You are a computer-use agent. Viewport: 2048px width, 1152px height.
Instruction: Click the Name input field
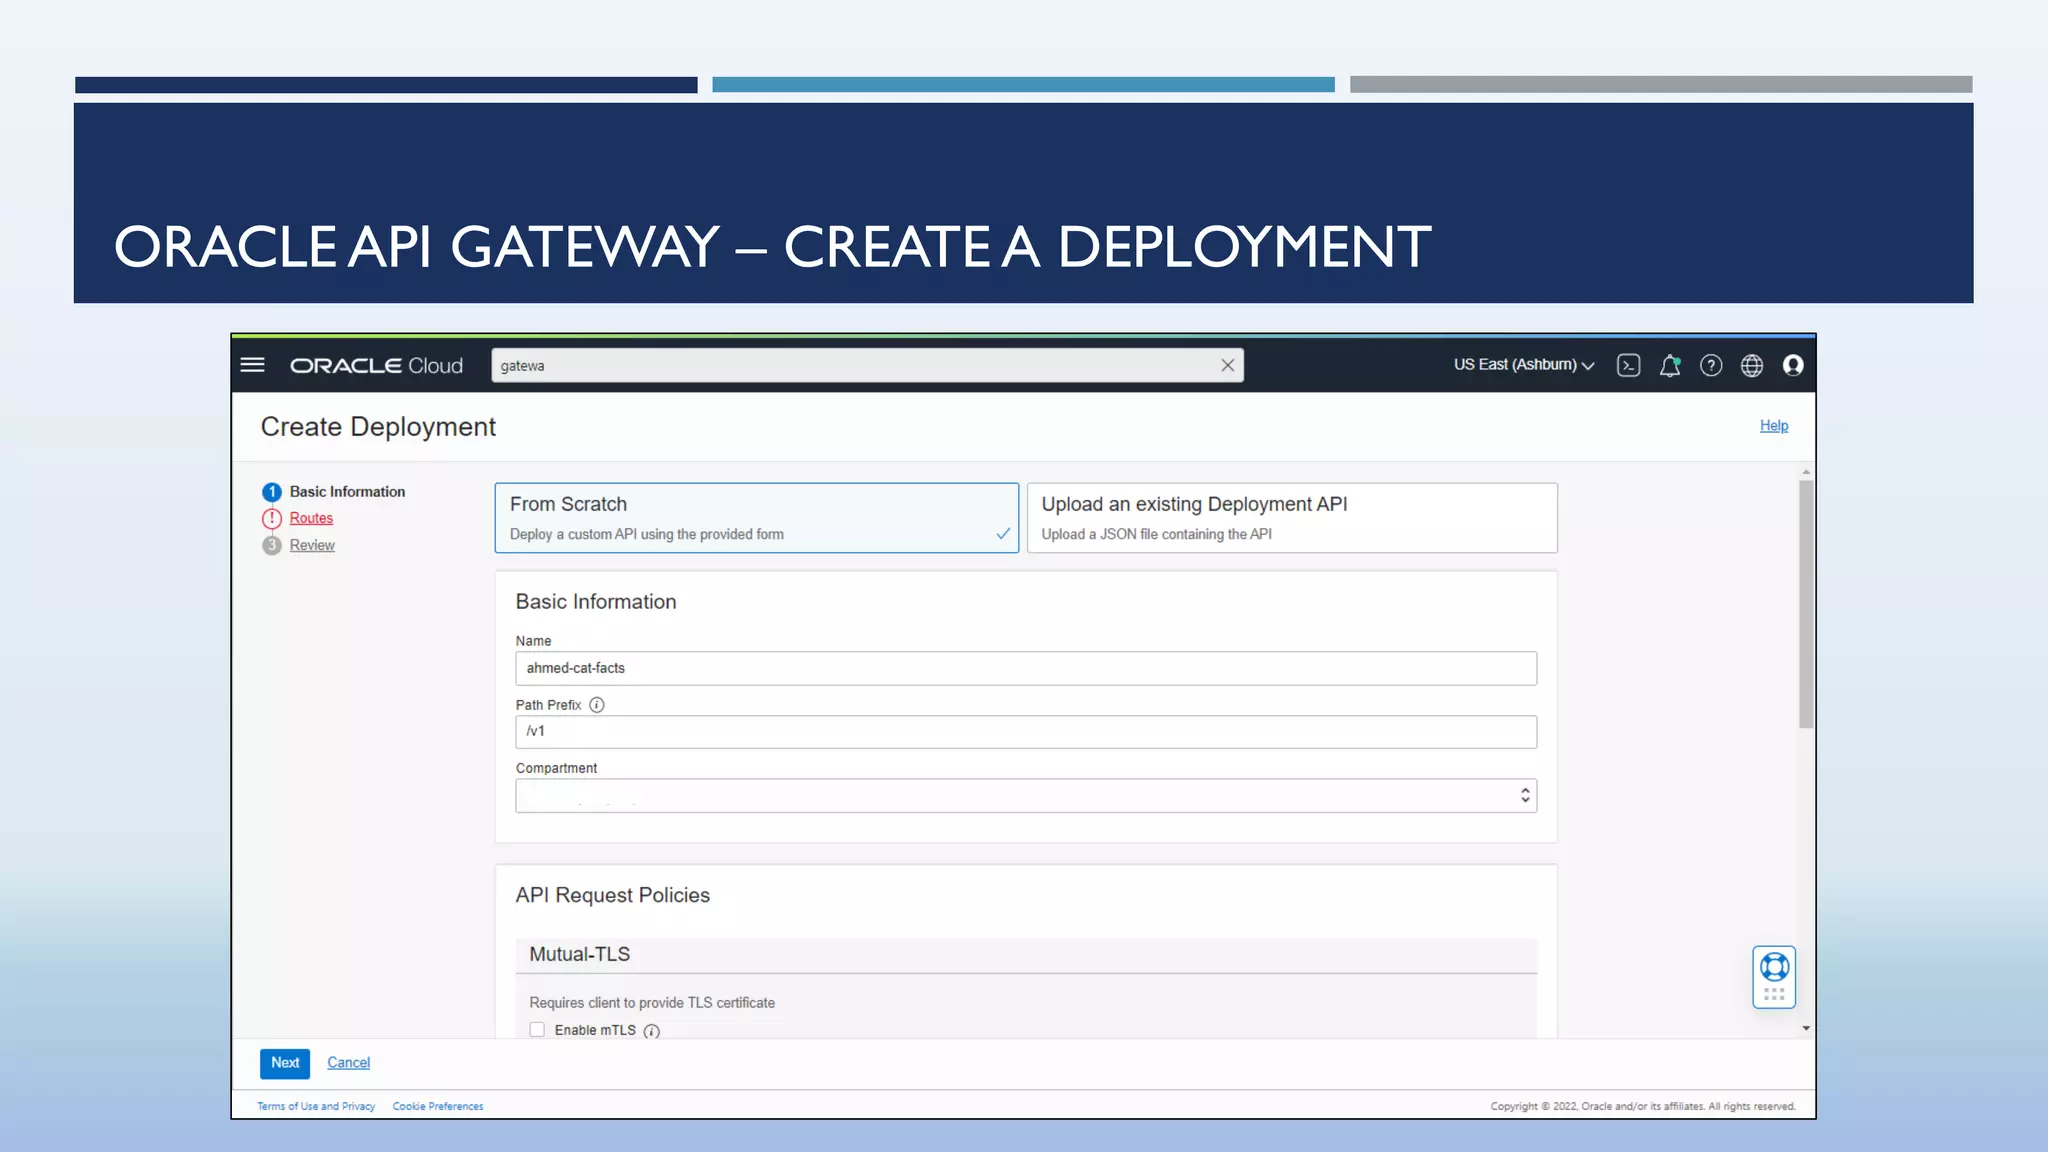[1026, 668]
